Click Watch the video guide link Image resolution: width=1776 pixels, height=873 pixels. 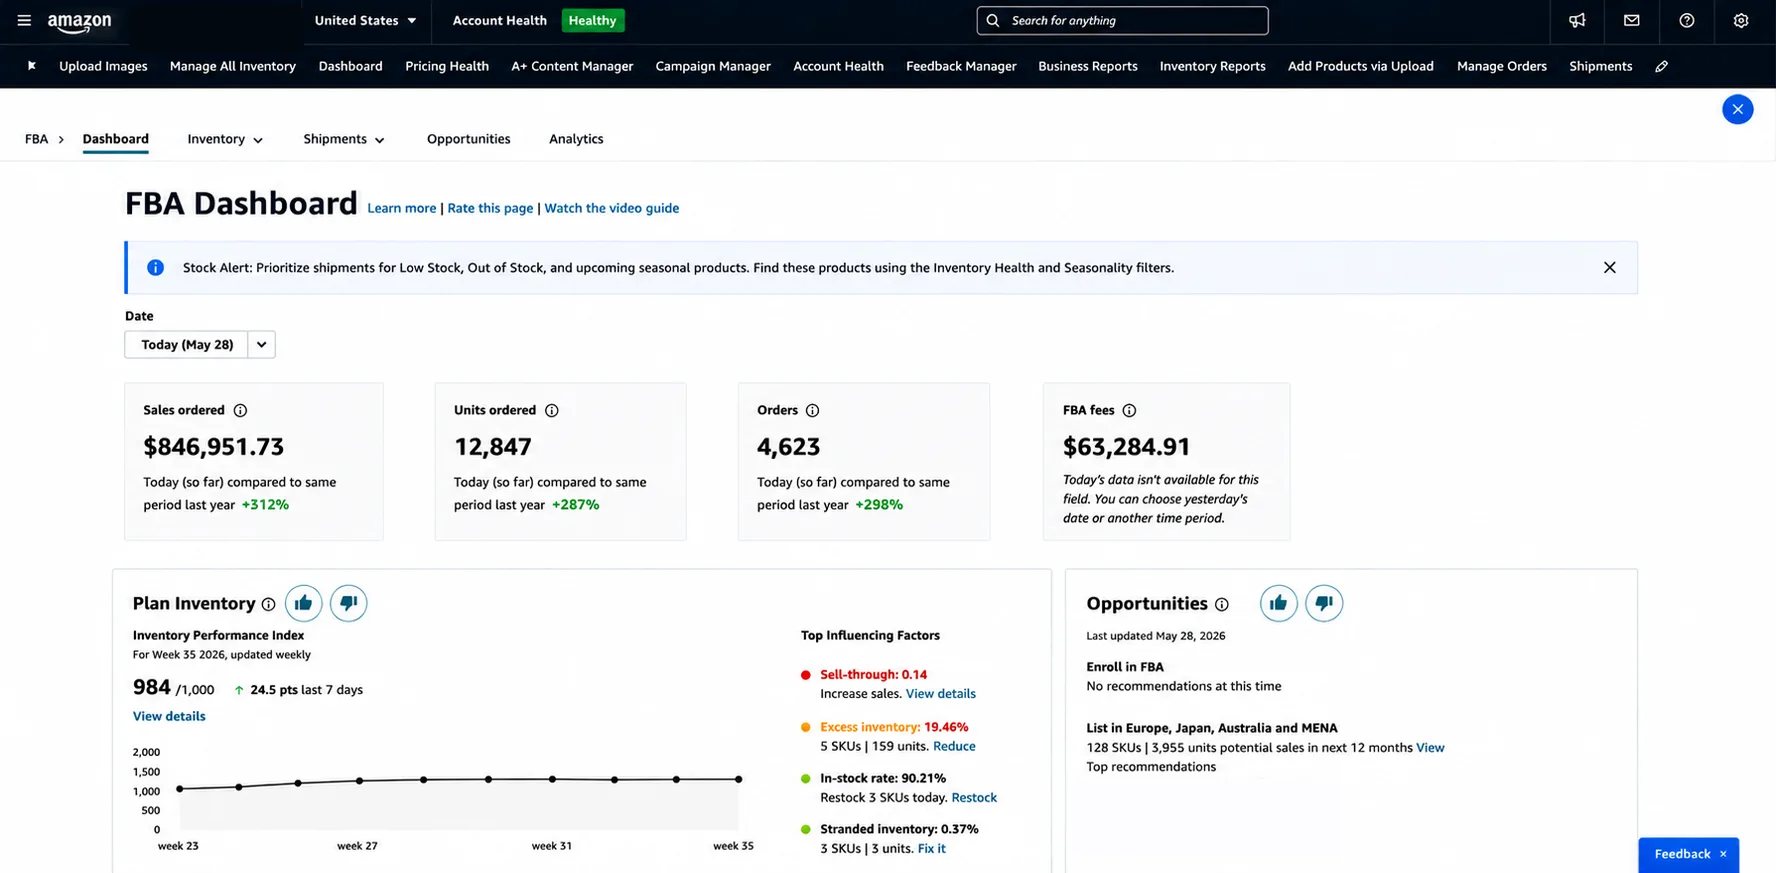click(611, 208)
